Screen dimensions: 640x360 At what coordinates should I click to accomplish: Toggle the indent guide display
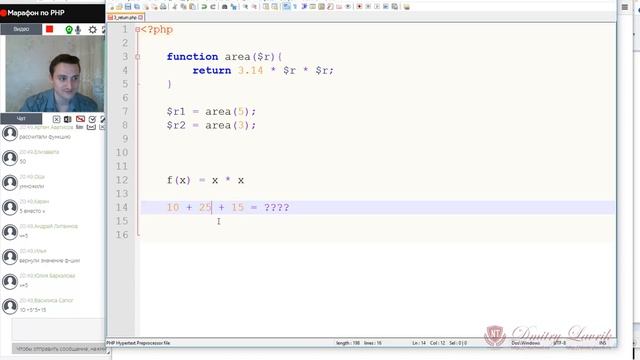(304, 7)
